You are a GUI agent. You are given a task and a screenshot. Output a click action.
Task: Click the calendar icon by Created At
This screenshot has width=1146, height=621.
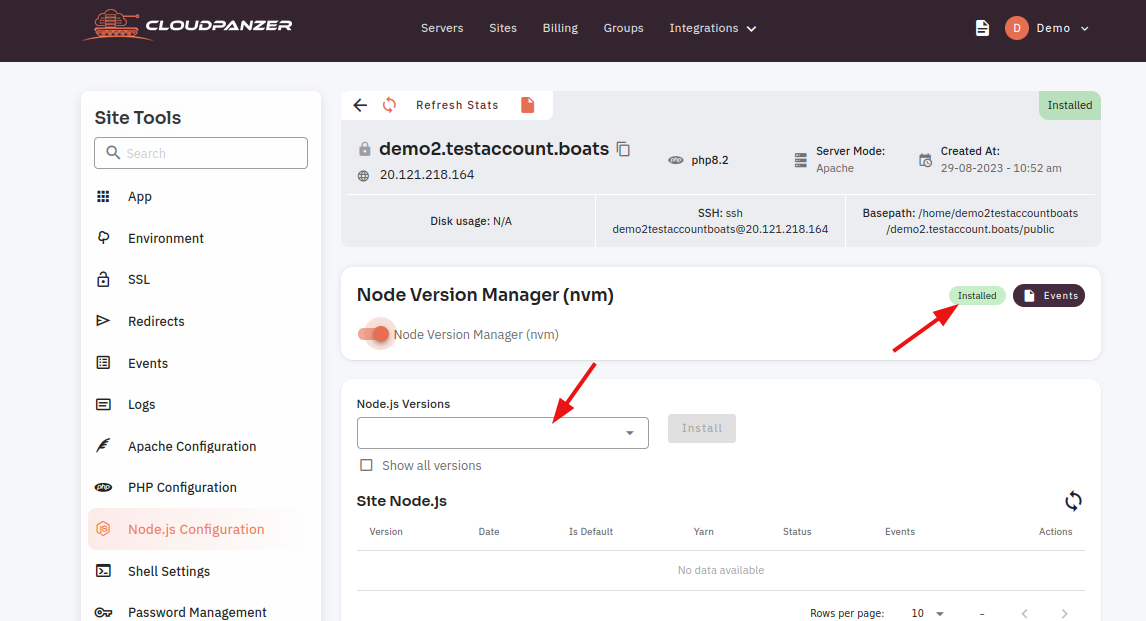pyautogui.click(x=925, y=160)
